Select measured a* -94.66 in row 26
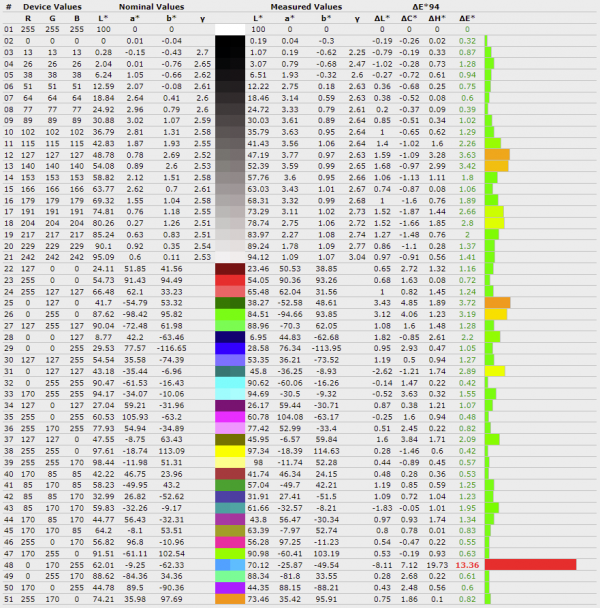 (x=290, y=314)
